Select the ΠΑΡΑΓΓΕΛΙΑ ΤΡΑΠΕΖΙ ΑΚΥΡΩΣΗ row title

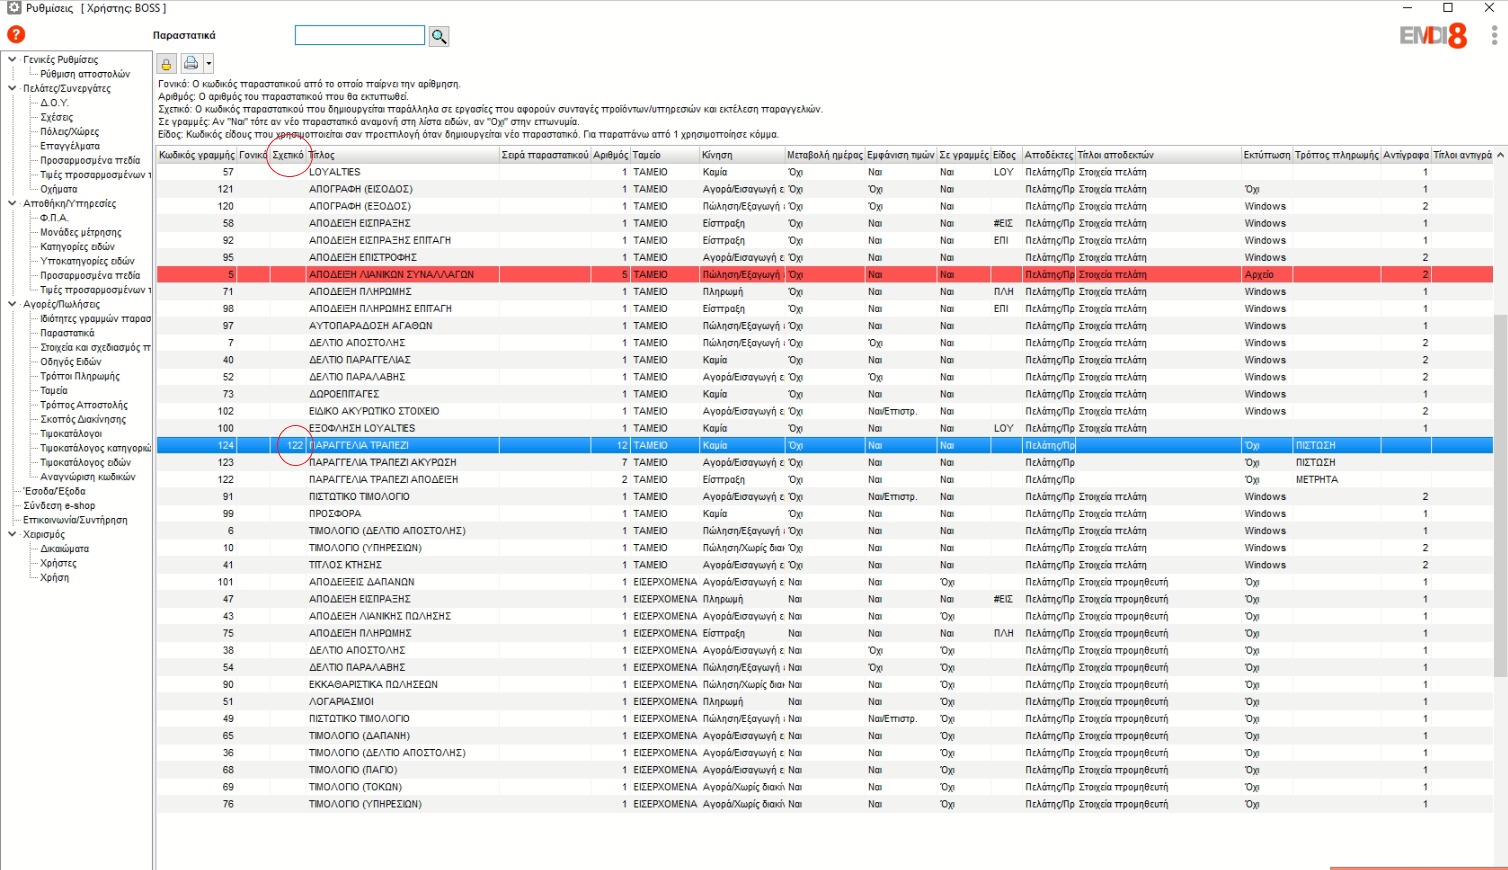click(382, 462)
